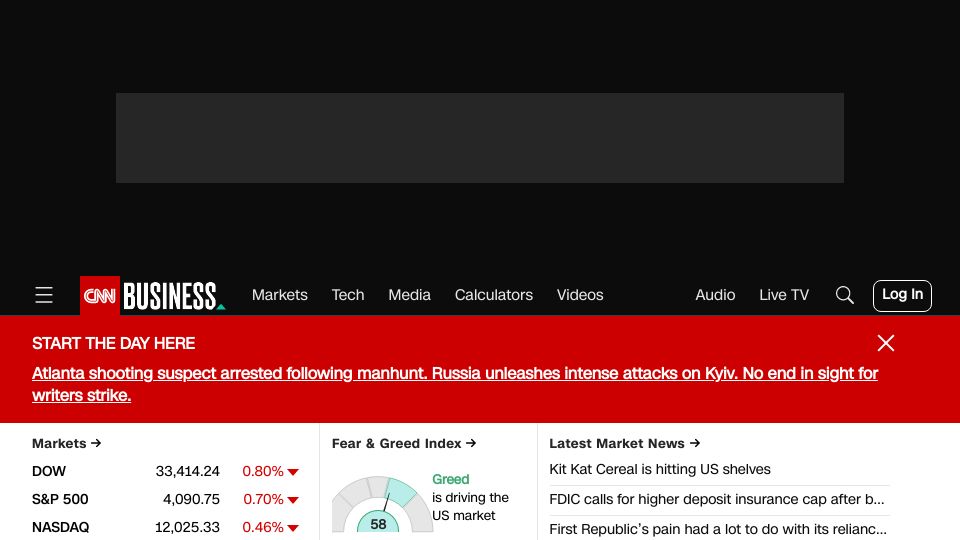Viewport: 960px width, 540px height.
Task: Open First Republic's pain story
Action: pos(718,530)
